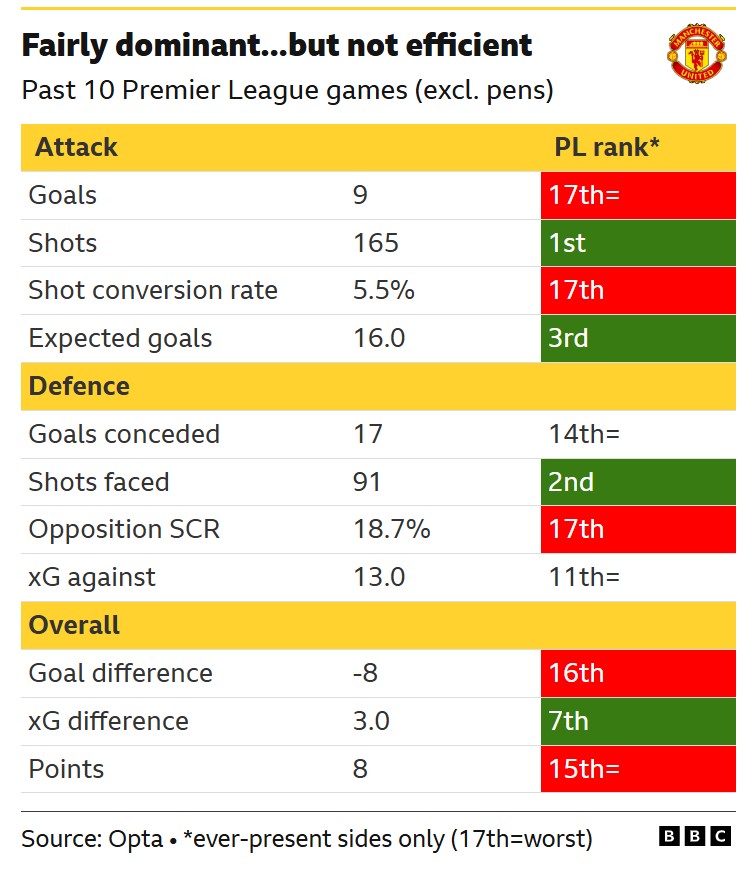Click the red 15th= Points rank cell
Image resolution: width=753 pixels, height=871 pixels.
[638, 769]
